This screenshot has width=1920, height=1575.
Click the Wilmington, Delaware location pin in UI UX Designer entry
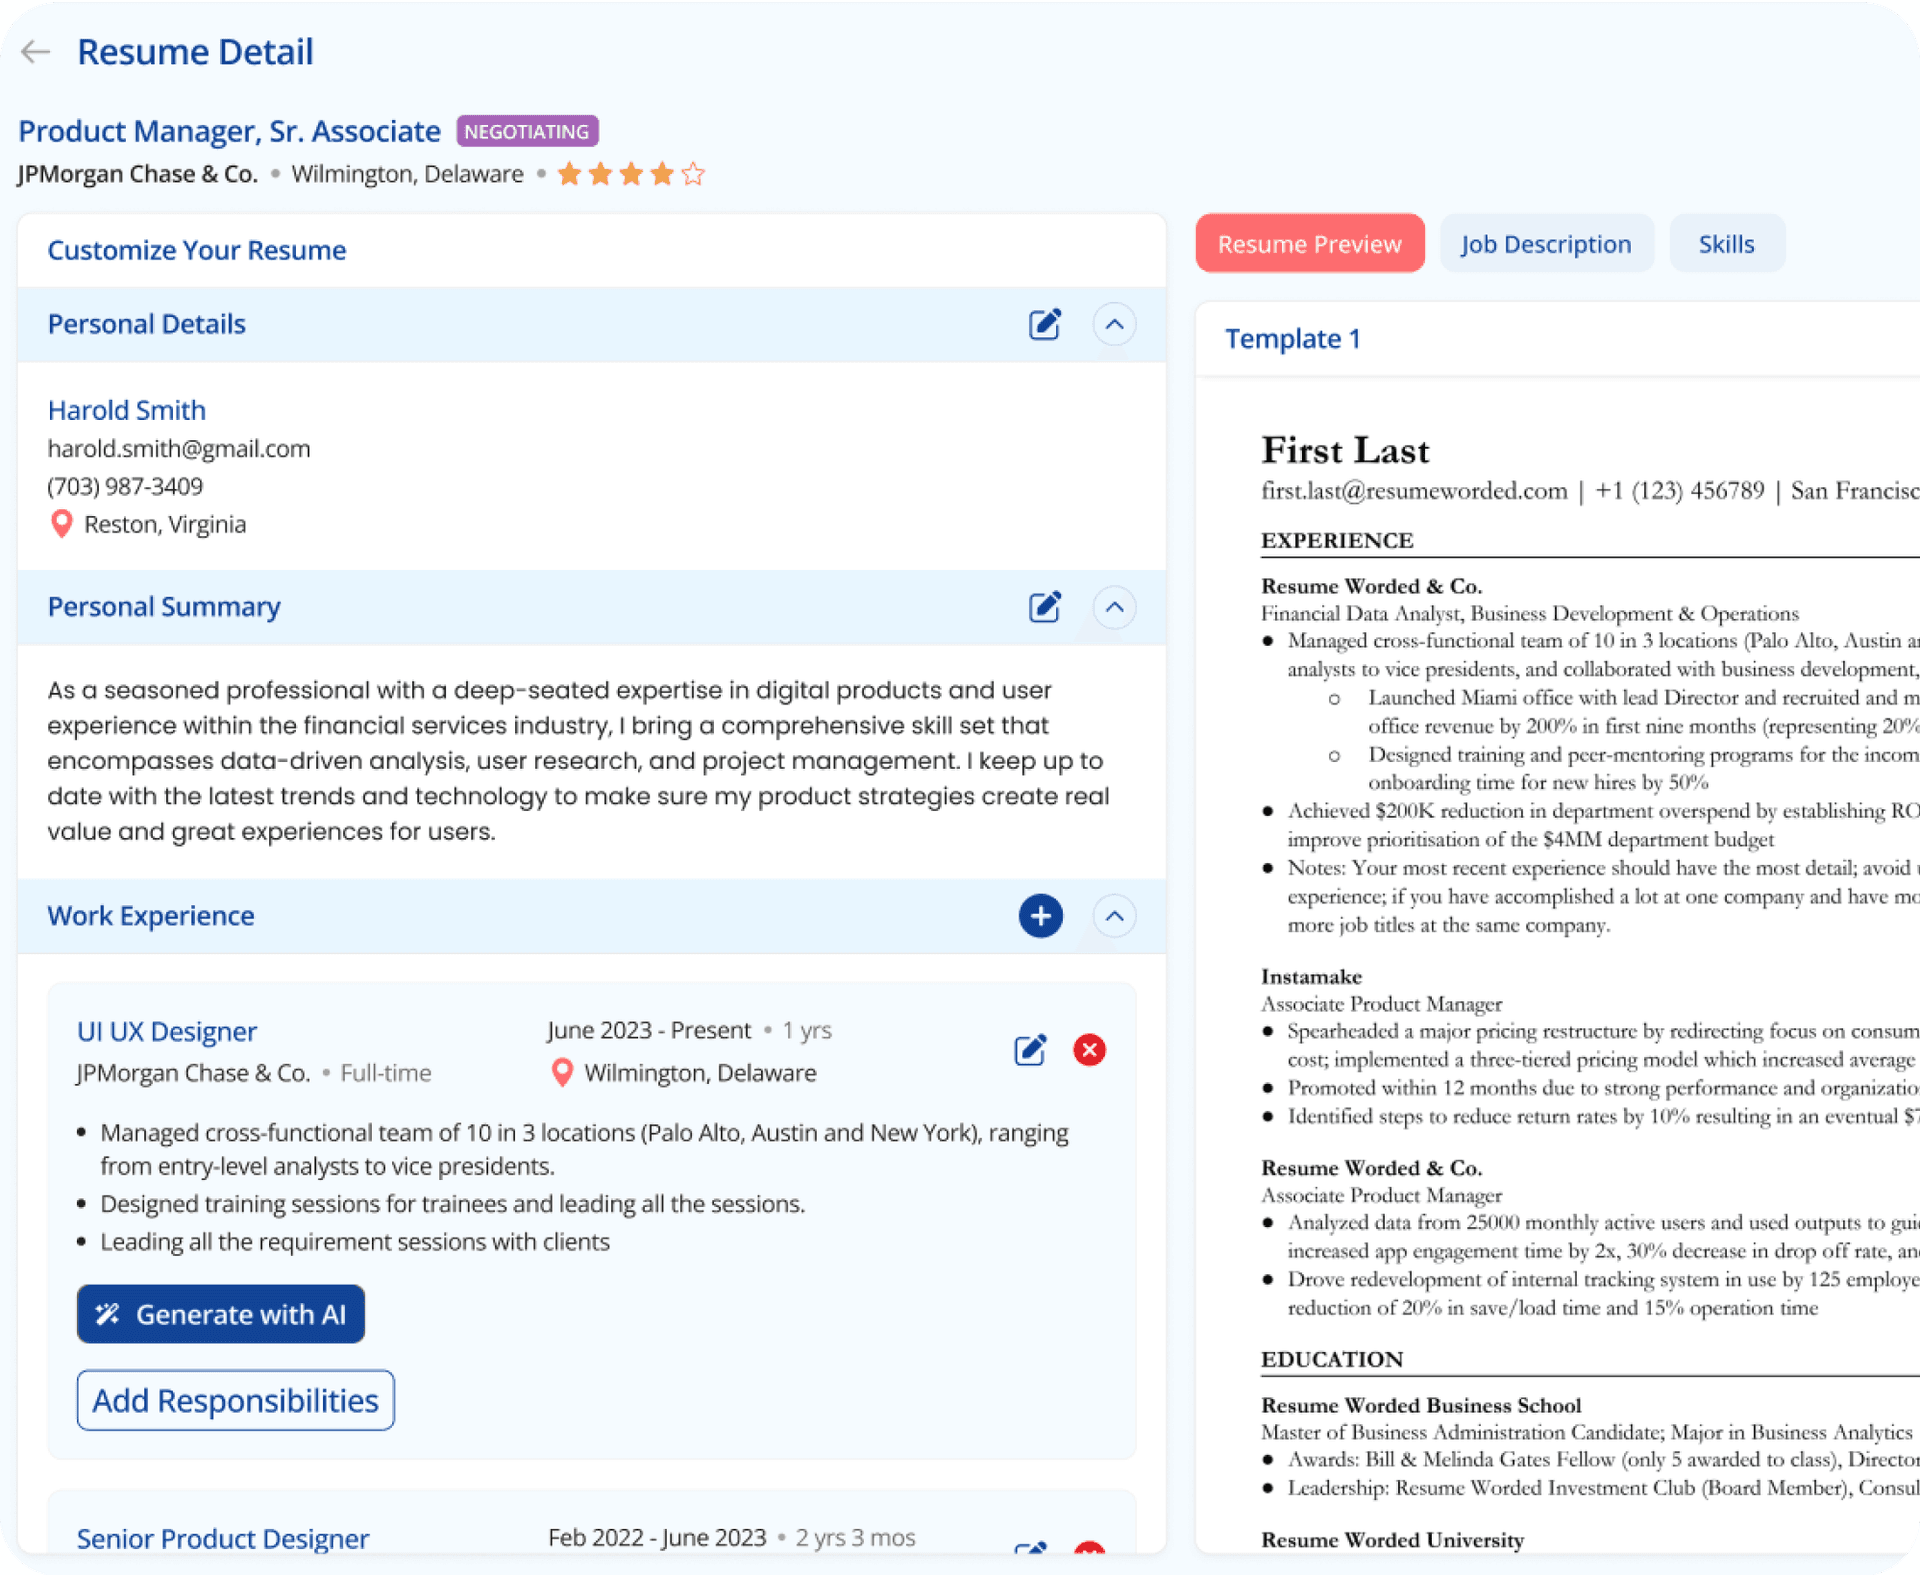562,1073
